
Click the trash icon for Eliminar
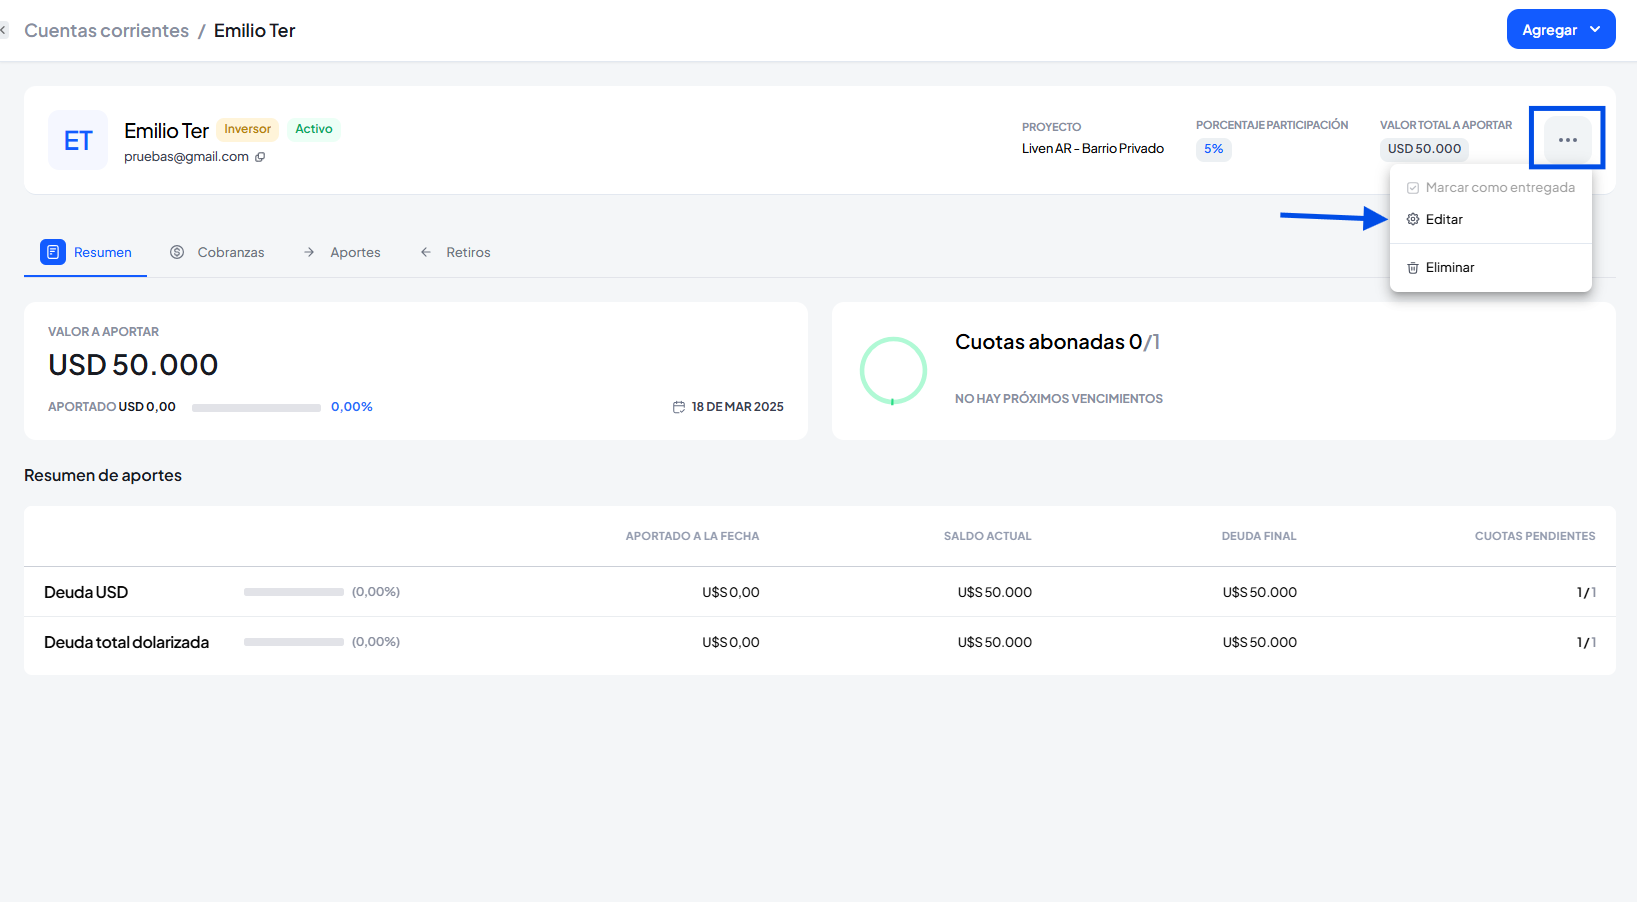[1412, 268]
